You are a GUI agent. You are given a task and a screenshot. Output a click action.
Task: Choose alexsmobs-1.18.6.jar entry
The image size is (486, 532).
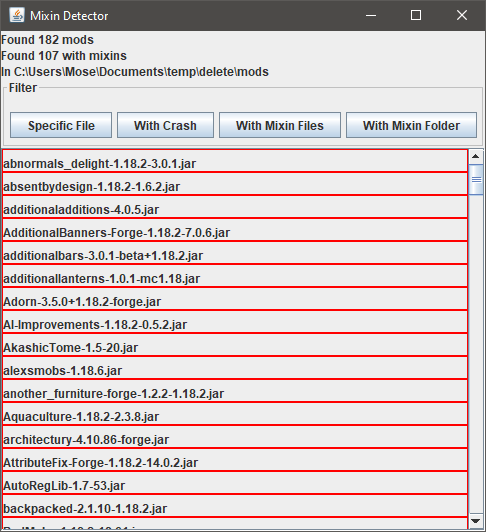235,368
